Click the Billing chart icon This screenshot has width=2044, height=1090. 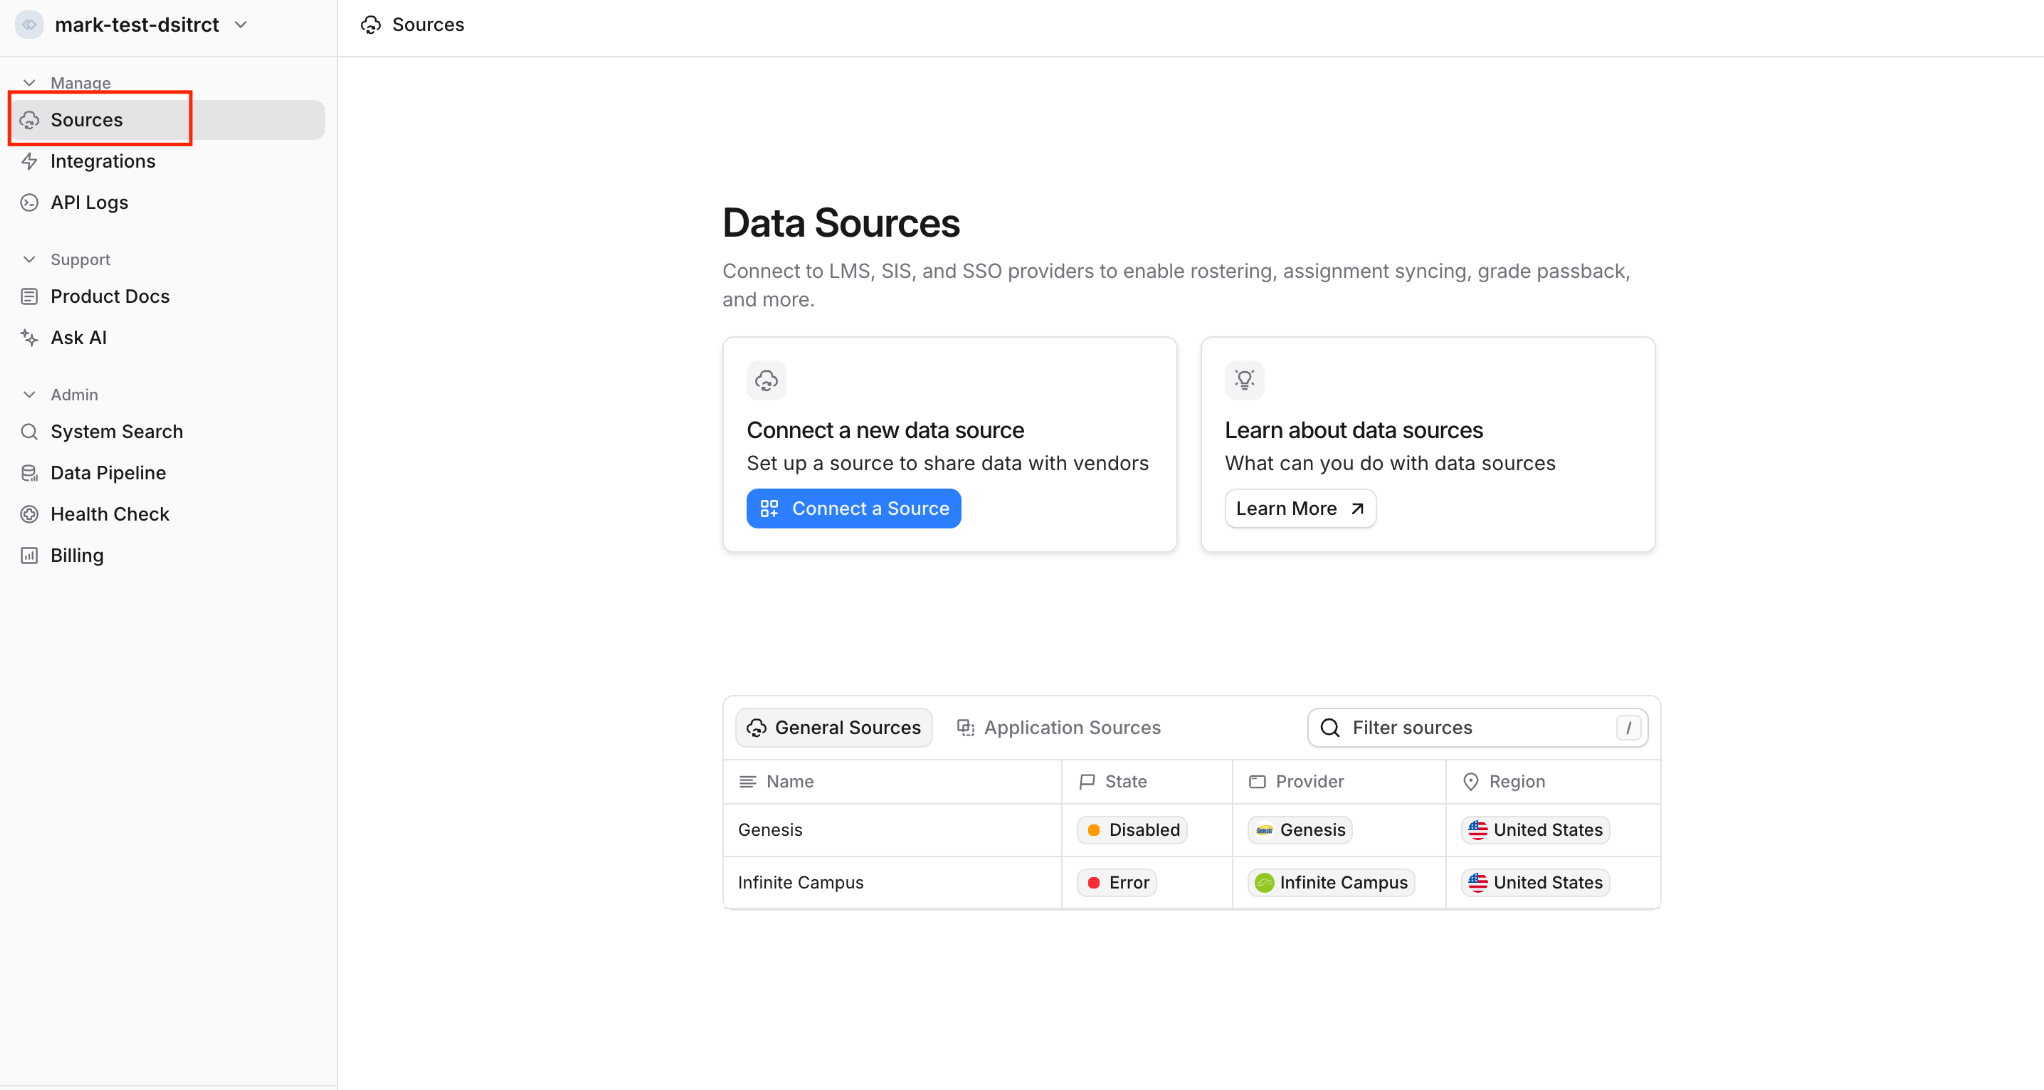tap(30, 555)
